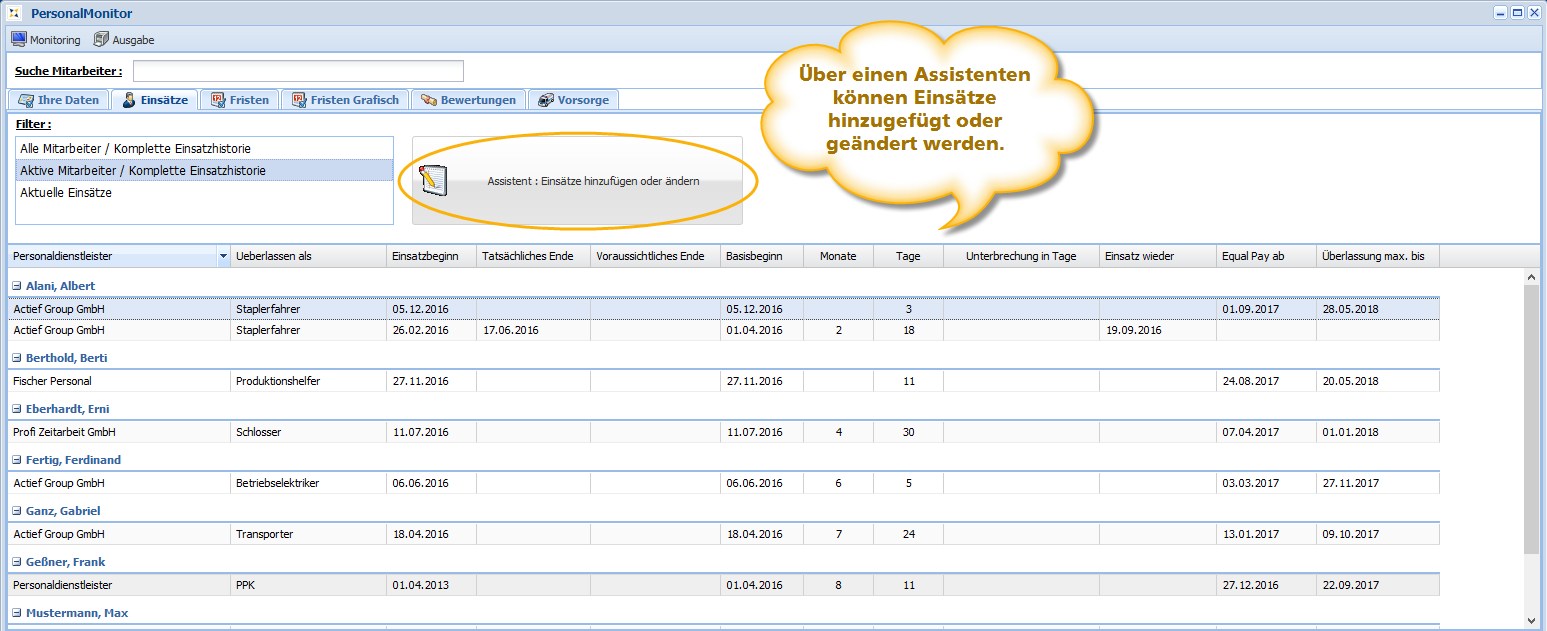Switch to the Fristen tab
Viewport: 1547px width, 631px height.
point(239,100)
